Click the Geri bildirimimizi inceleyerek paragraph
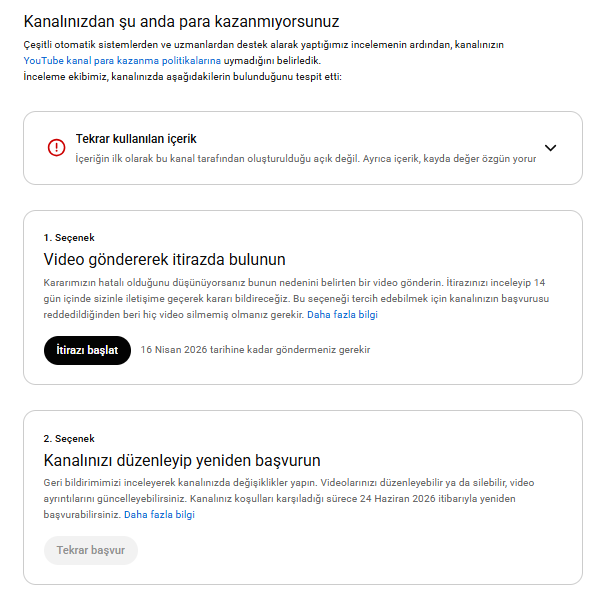This screenshot has height=595, width=615. pos(289,499)
